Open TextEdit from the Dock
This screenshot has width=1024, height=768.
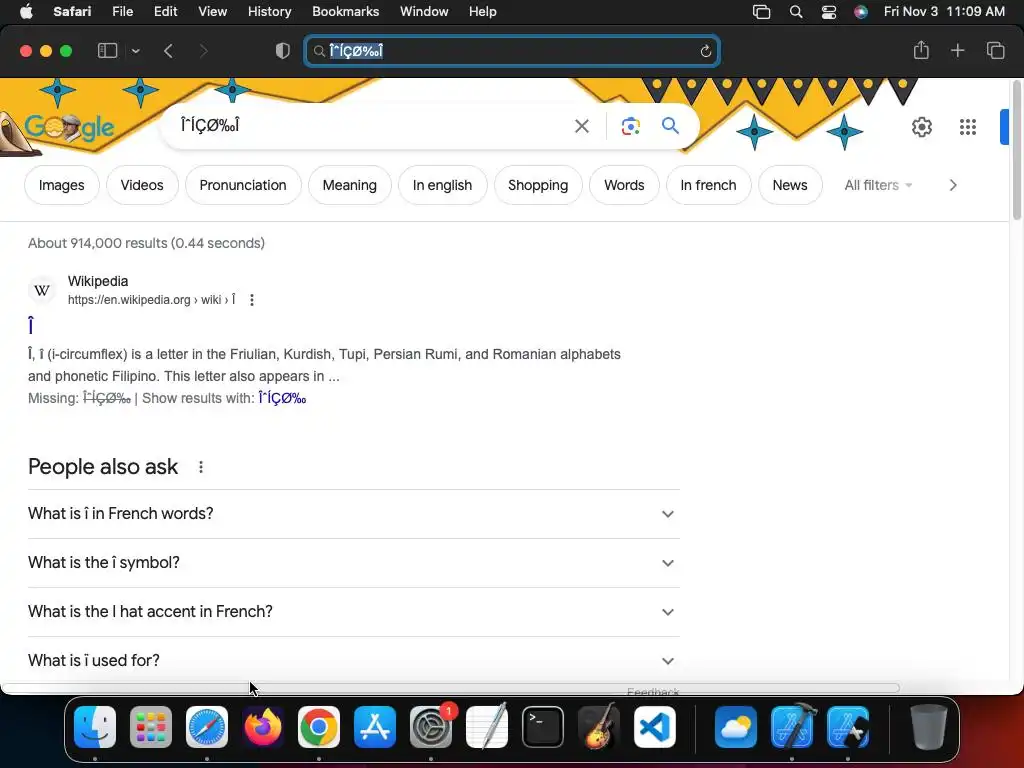point(487,727)
